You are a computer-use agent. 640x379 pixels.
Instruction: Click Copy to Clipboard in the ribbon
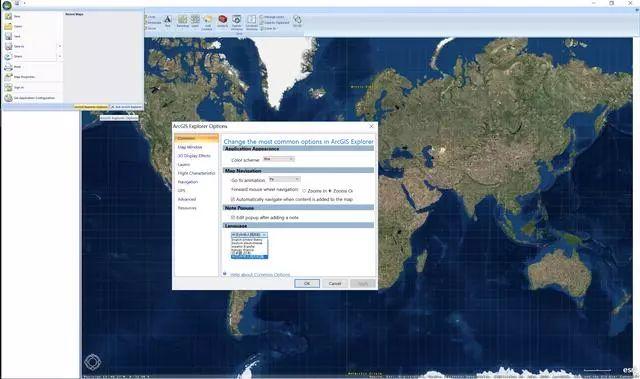coord(274,23)
